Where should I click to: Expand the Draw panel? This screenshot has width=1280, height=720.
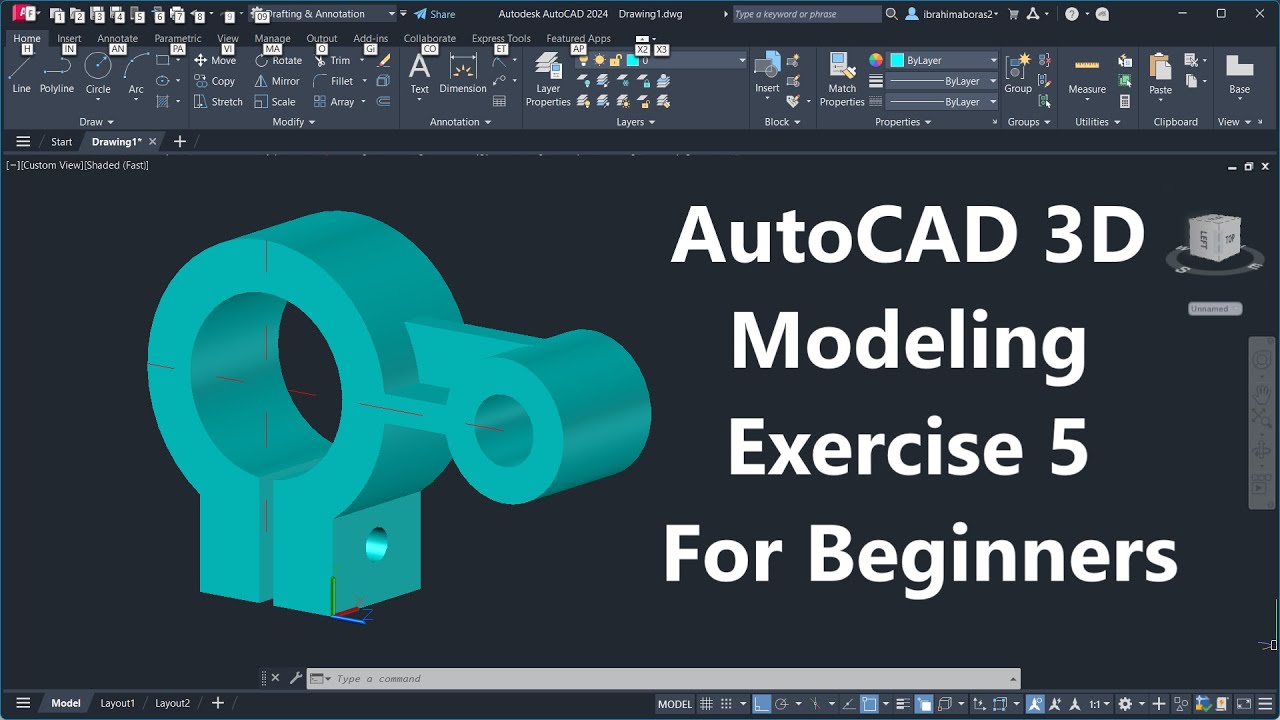pyautogui.click(x=96, y=122)
